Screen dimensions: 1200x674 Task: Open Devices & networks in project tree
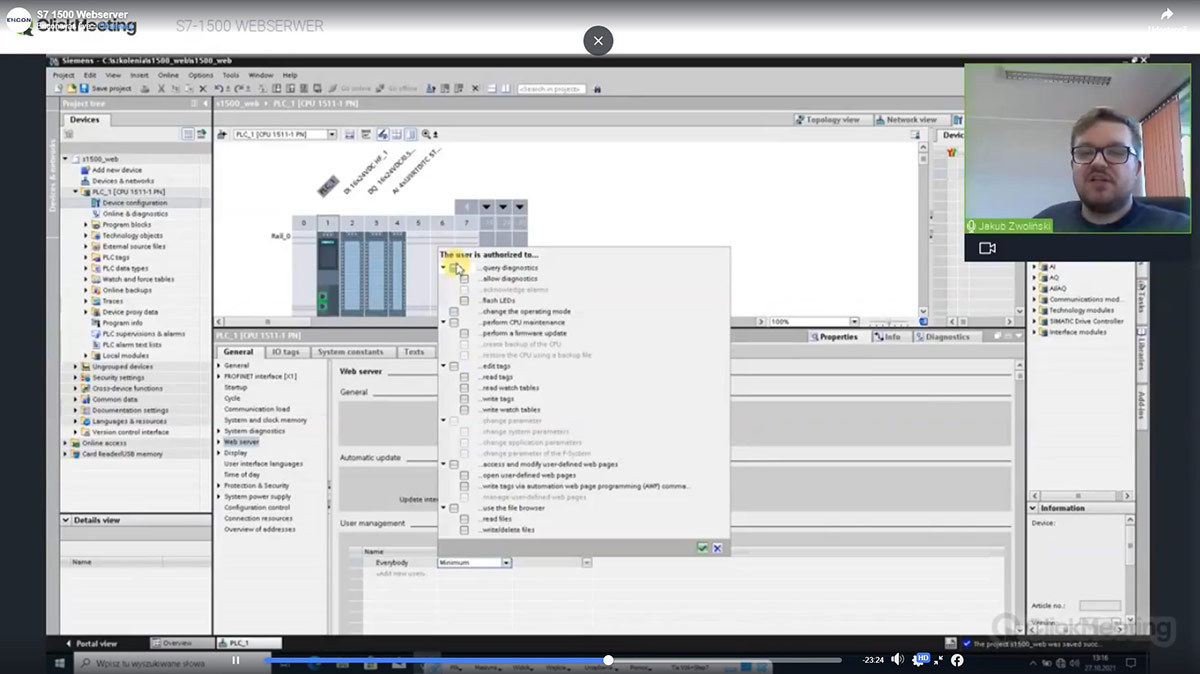tap(123, 181)
